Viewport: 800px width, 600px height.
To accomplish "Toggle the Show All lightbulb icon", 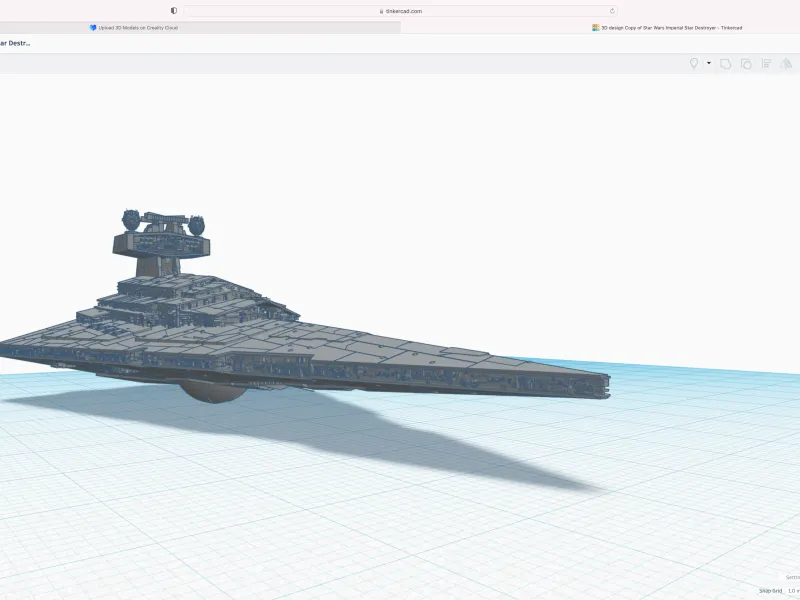I will (694, 64).
